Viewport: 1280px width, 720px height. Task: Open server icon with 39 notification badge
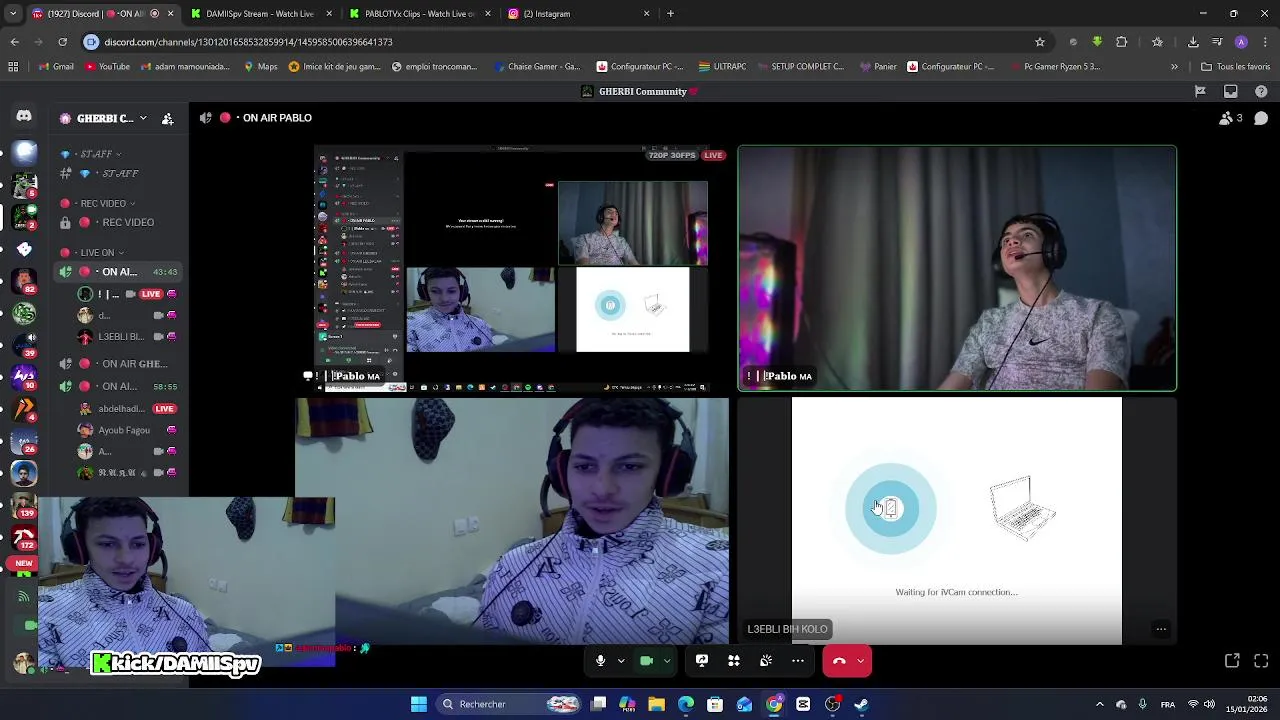point(24,346)
